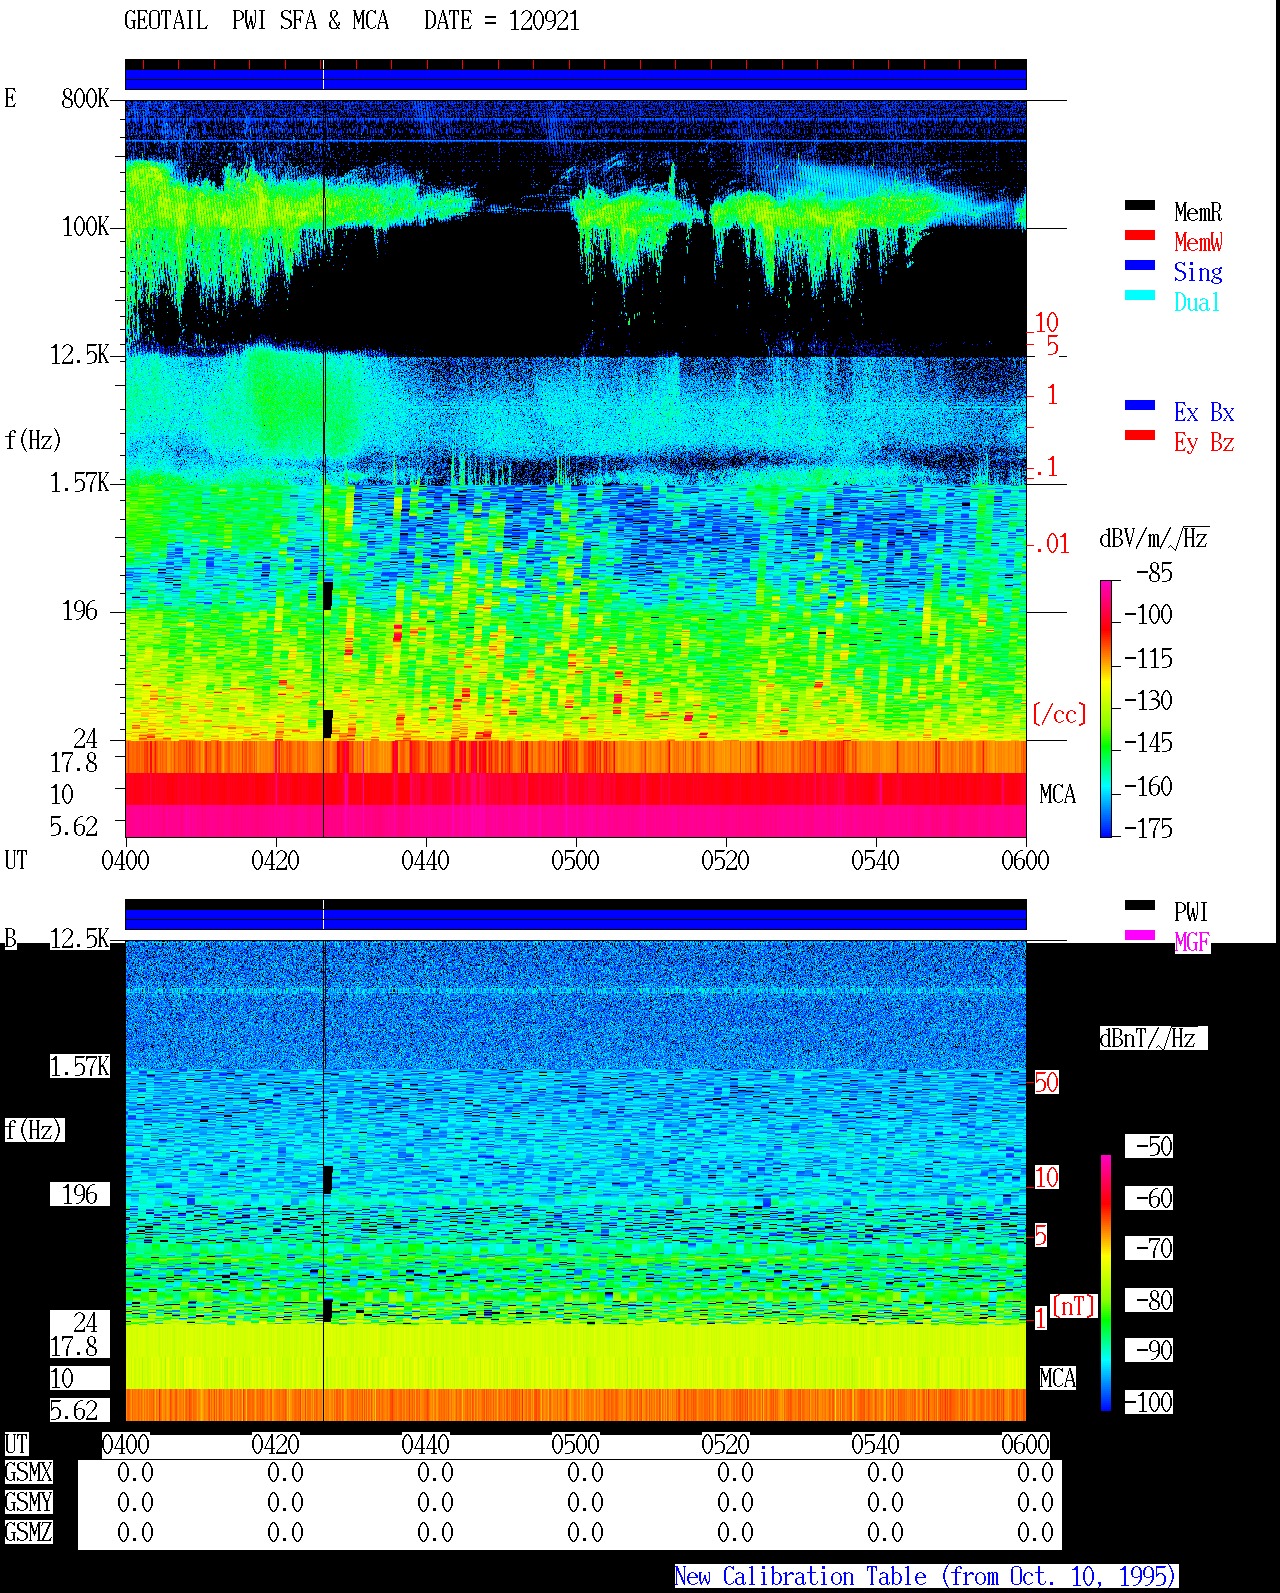
Task: Click the '0520' time tick under E panel
Action: coord(725,860)
